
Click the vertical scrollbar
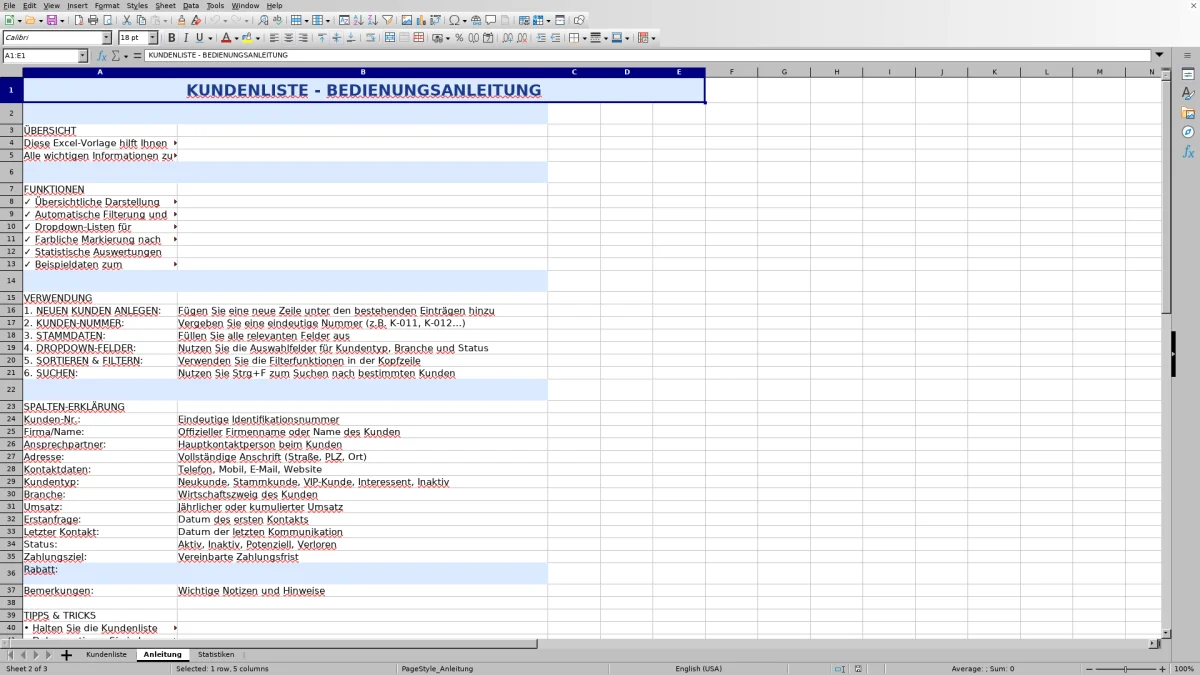pos(1166,355)
